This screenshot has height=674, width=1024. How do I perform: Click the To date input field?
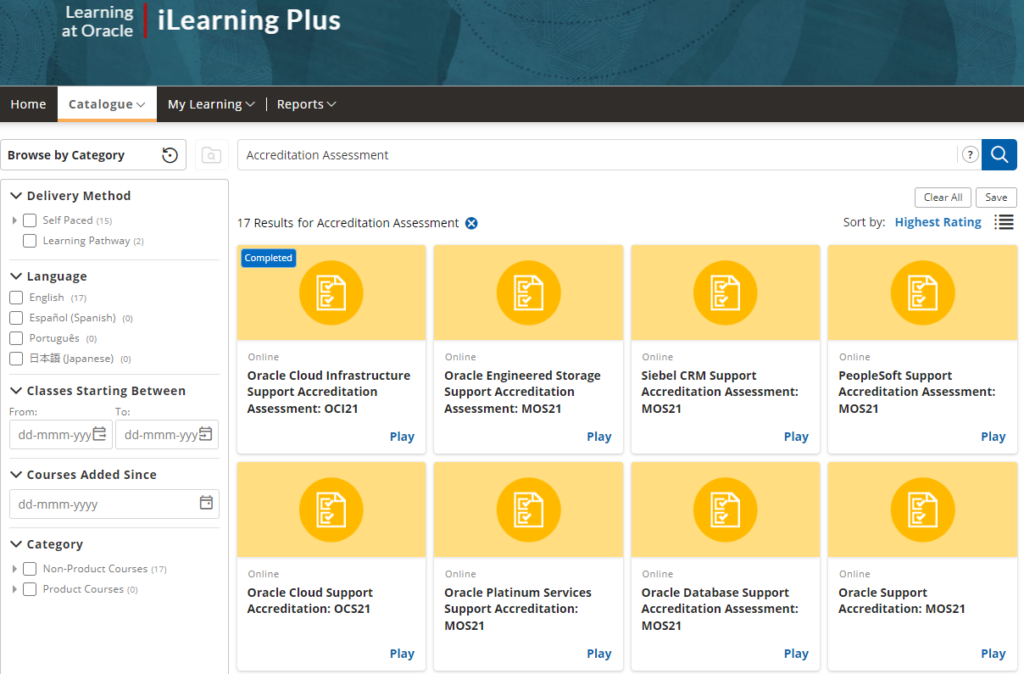167,434
